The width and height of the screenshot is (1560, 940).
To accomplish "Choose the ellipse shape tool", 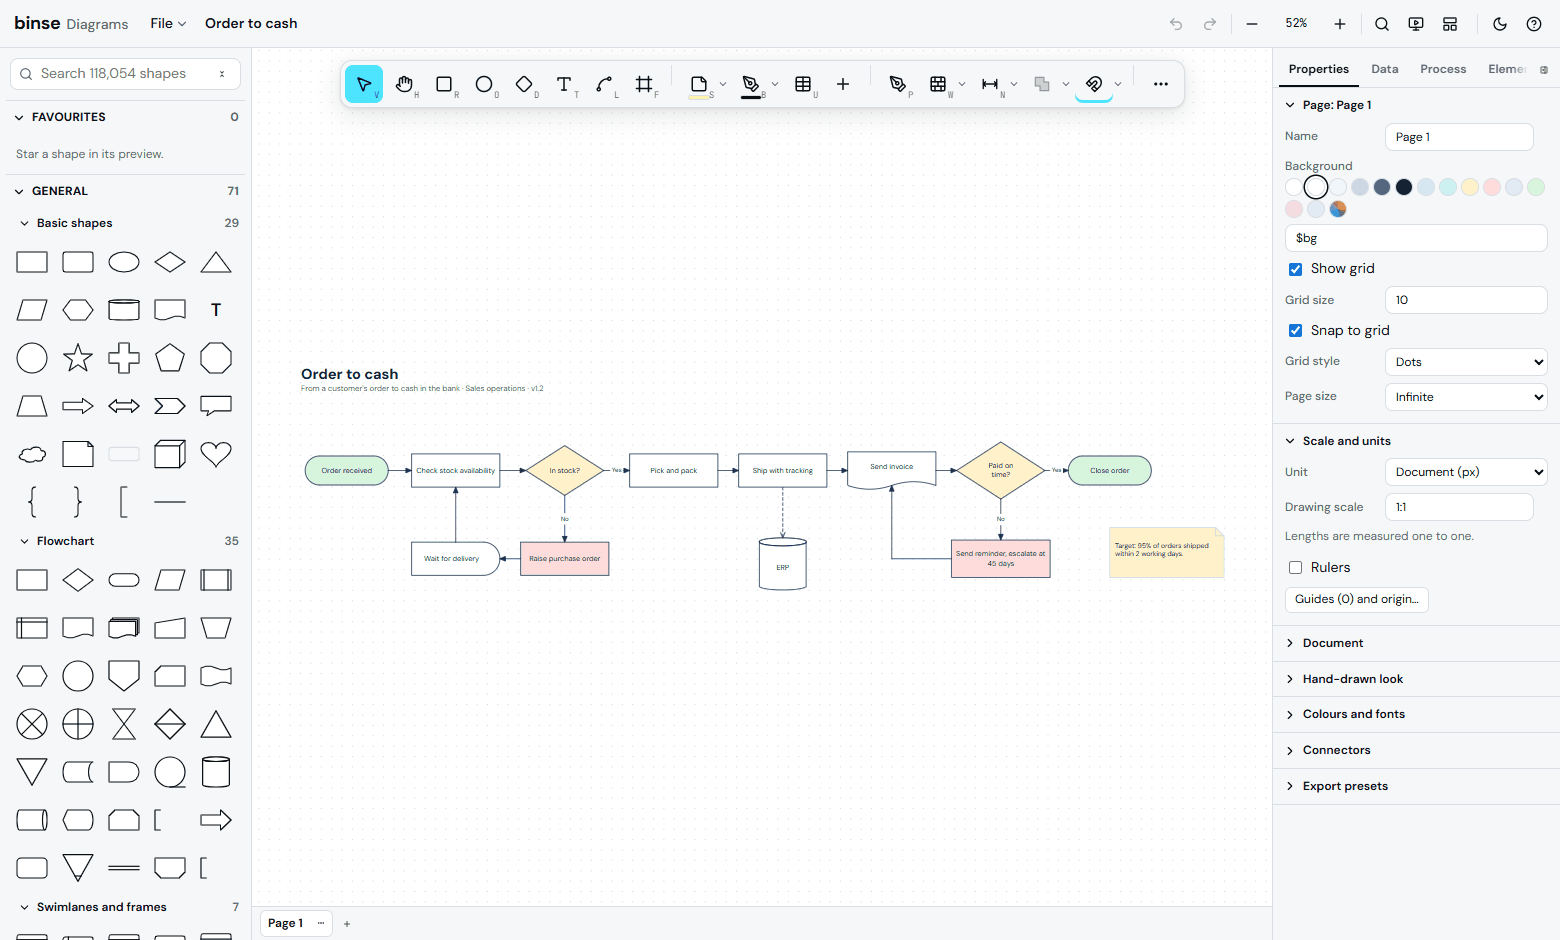I will coord(484,84).
